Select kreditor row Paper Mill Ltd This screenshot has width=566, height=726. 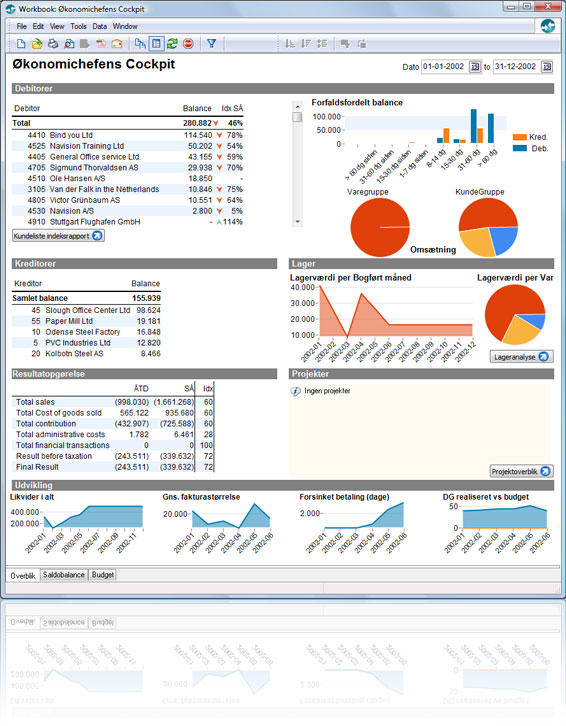tap(87, 321)
